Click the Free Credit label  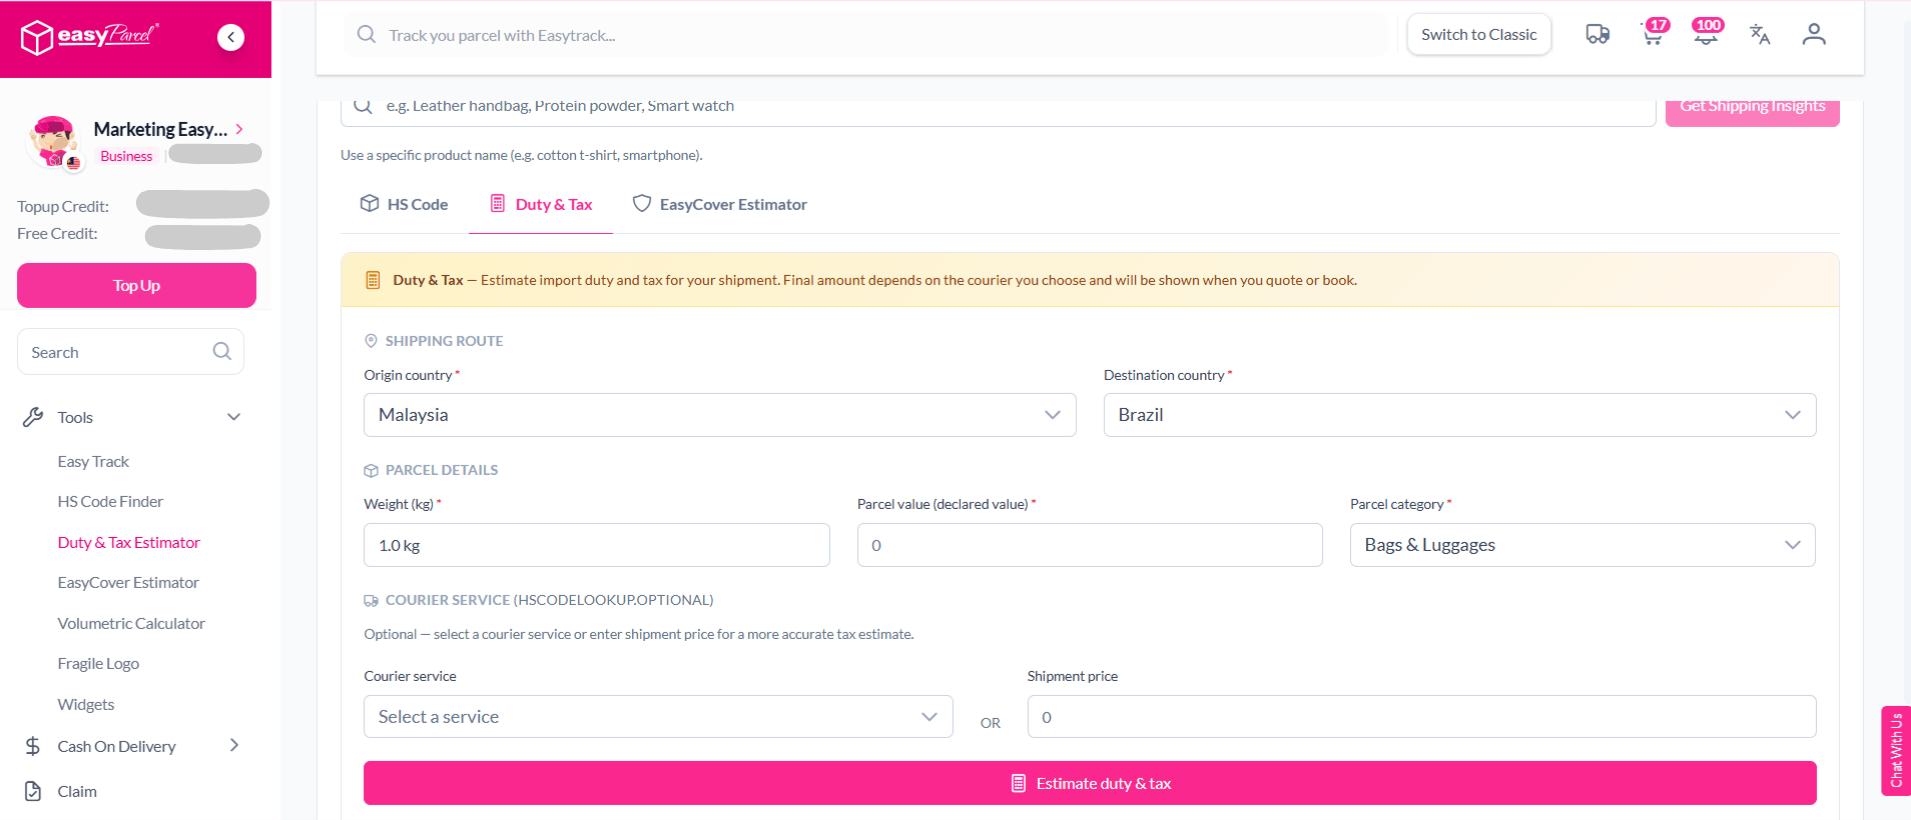pyautogui.click(x=57, y=233)
